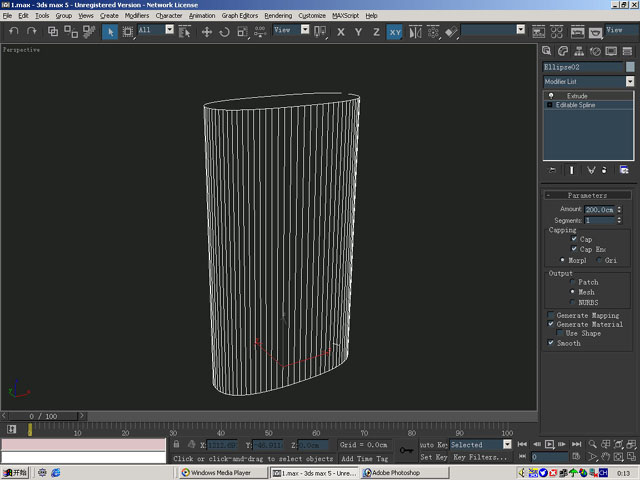Image resolution: width=640 pixels, height=480 pixels.
Task: Open the Rendering menu
Action: [x=278, y=16]
